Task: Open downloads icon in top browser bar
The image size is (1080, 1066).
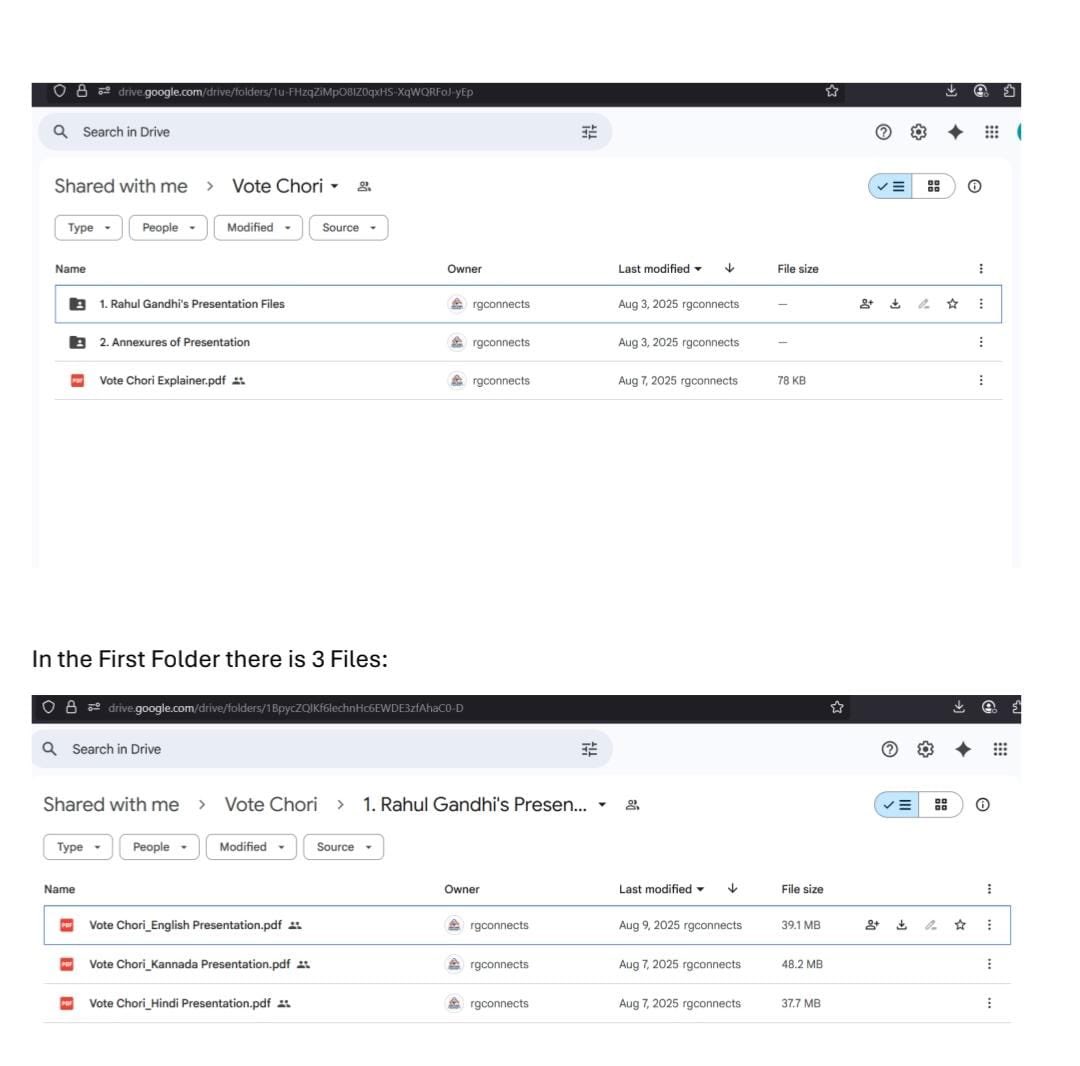Action: (951, 91)
